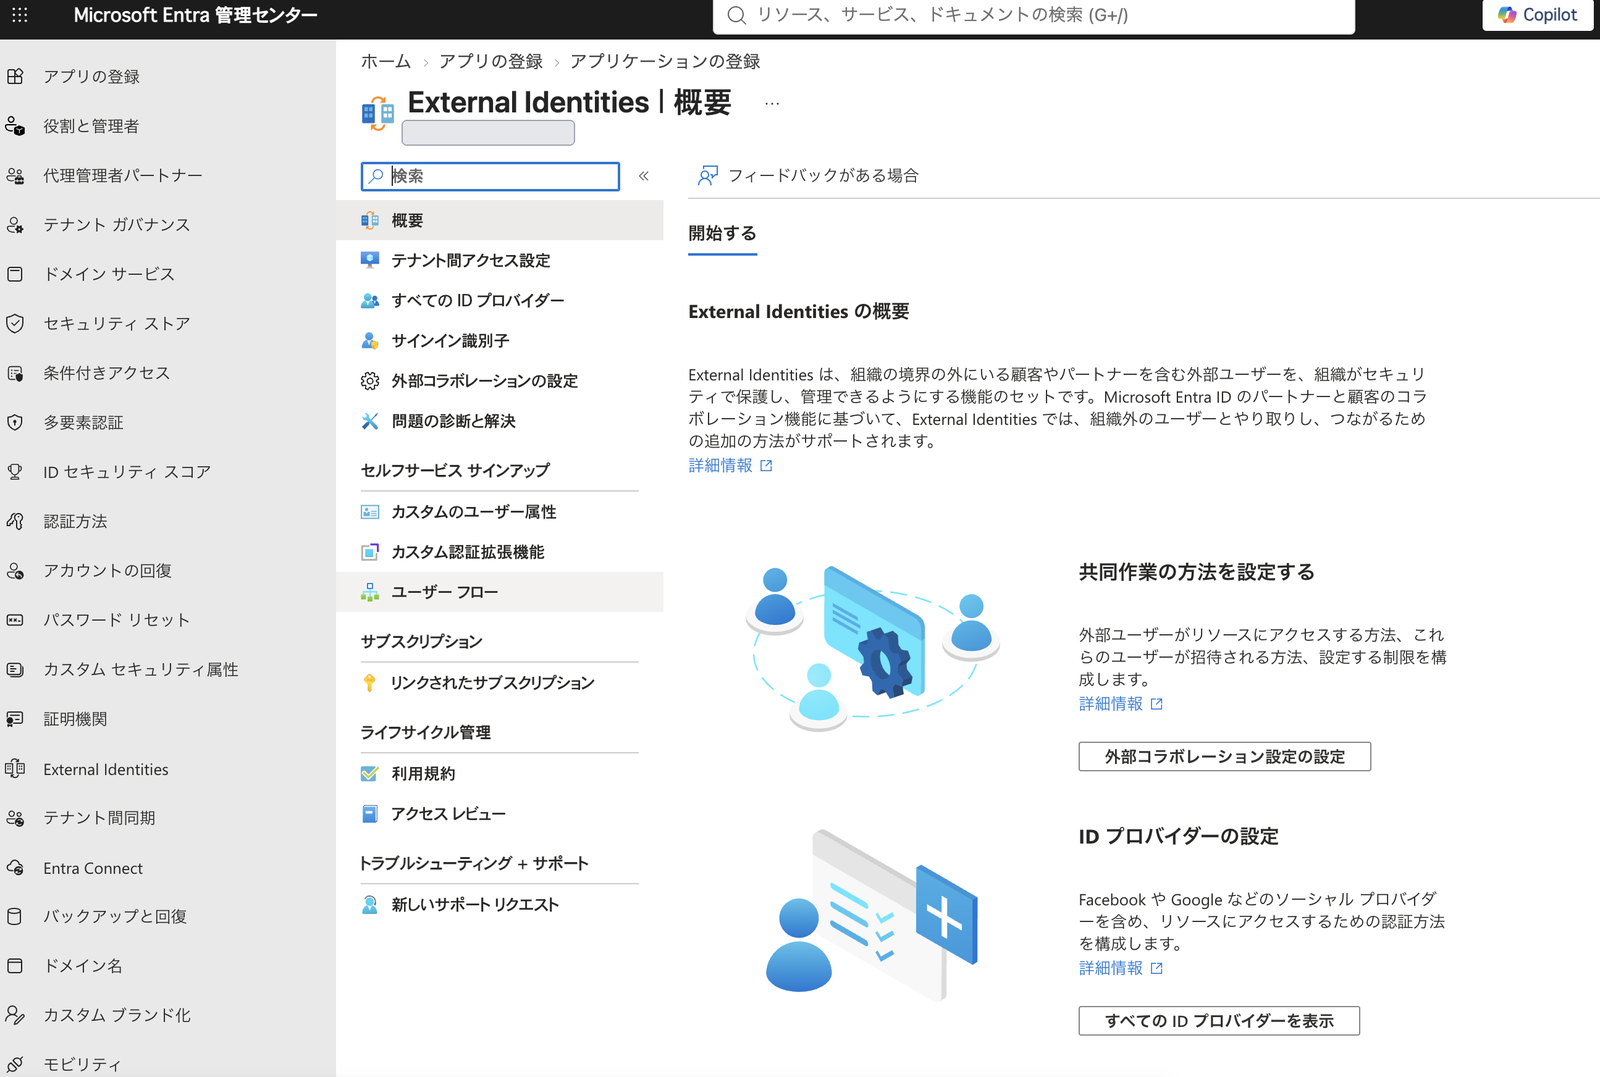
Task: Click ホーム in the breadcrumb
Action: click(386, 62)
